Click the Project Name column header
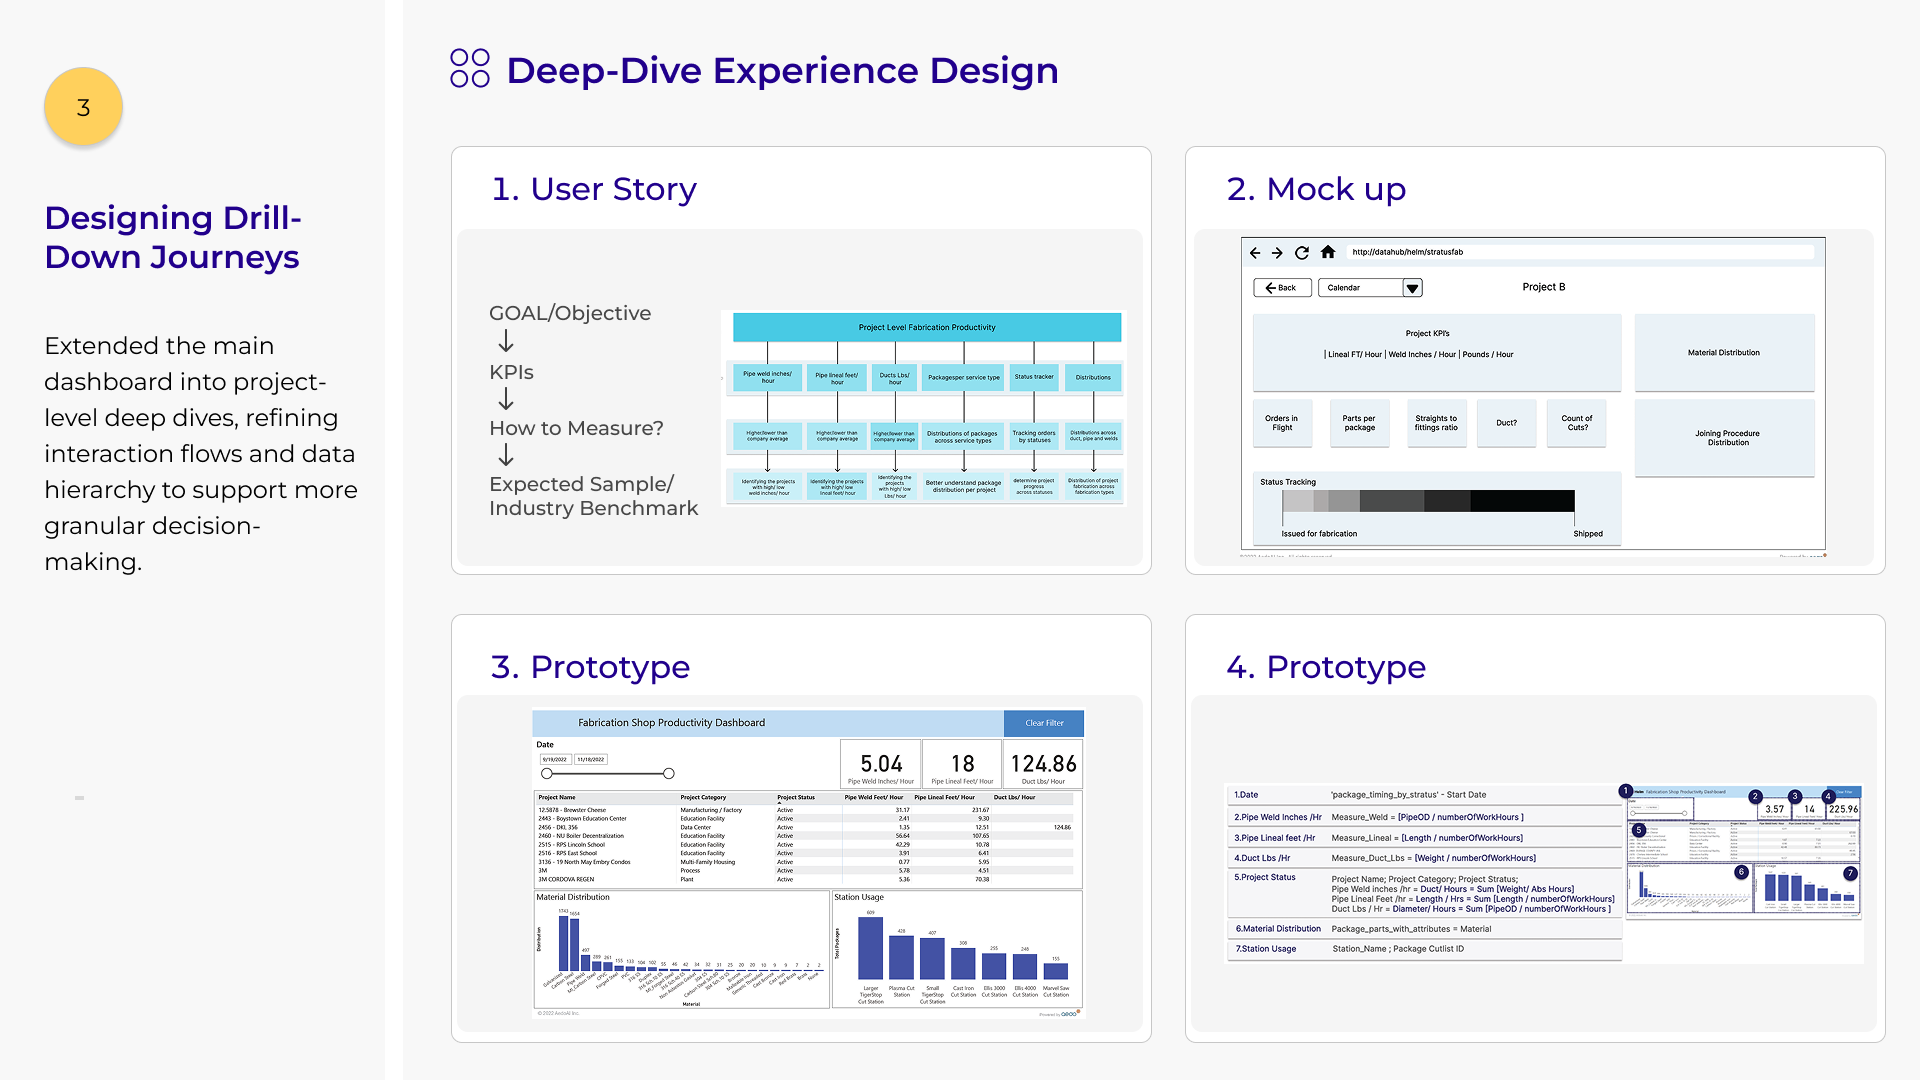The height and width of the screenshot is (1080, 1920). (x=557, y=798)
